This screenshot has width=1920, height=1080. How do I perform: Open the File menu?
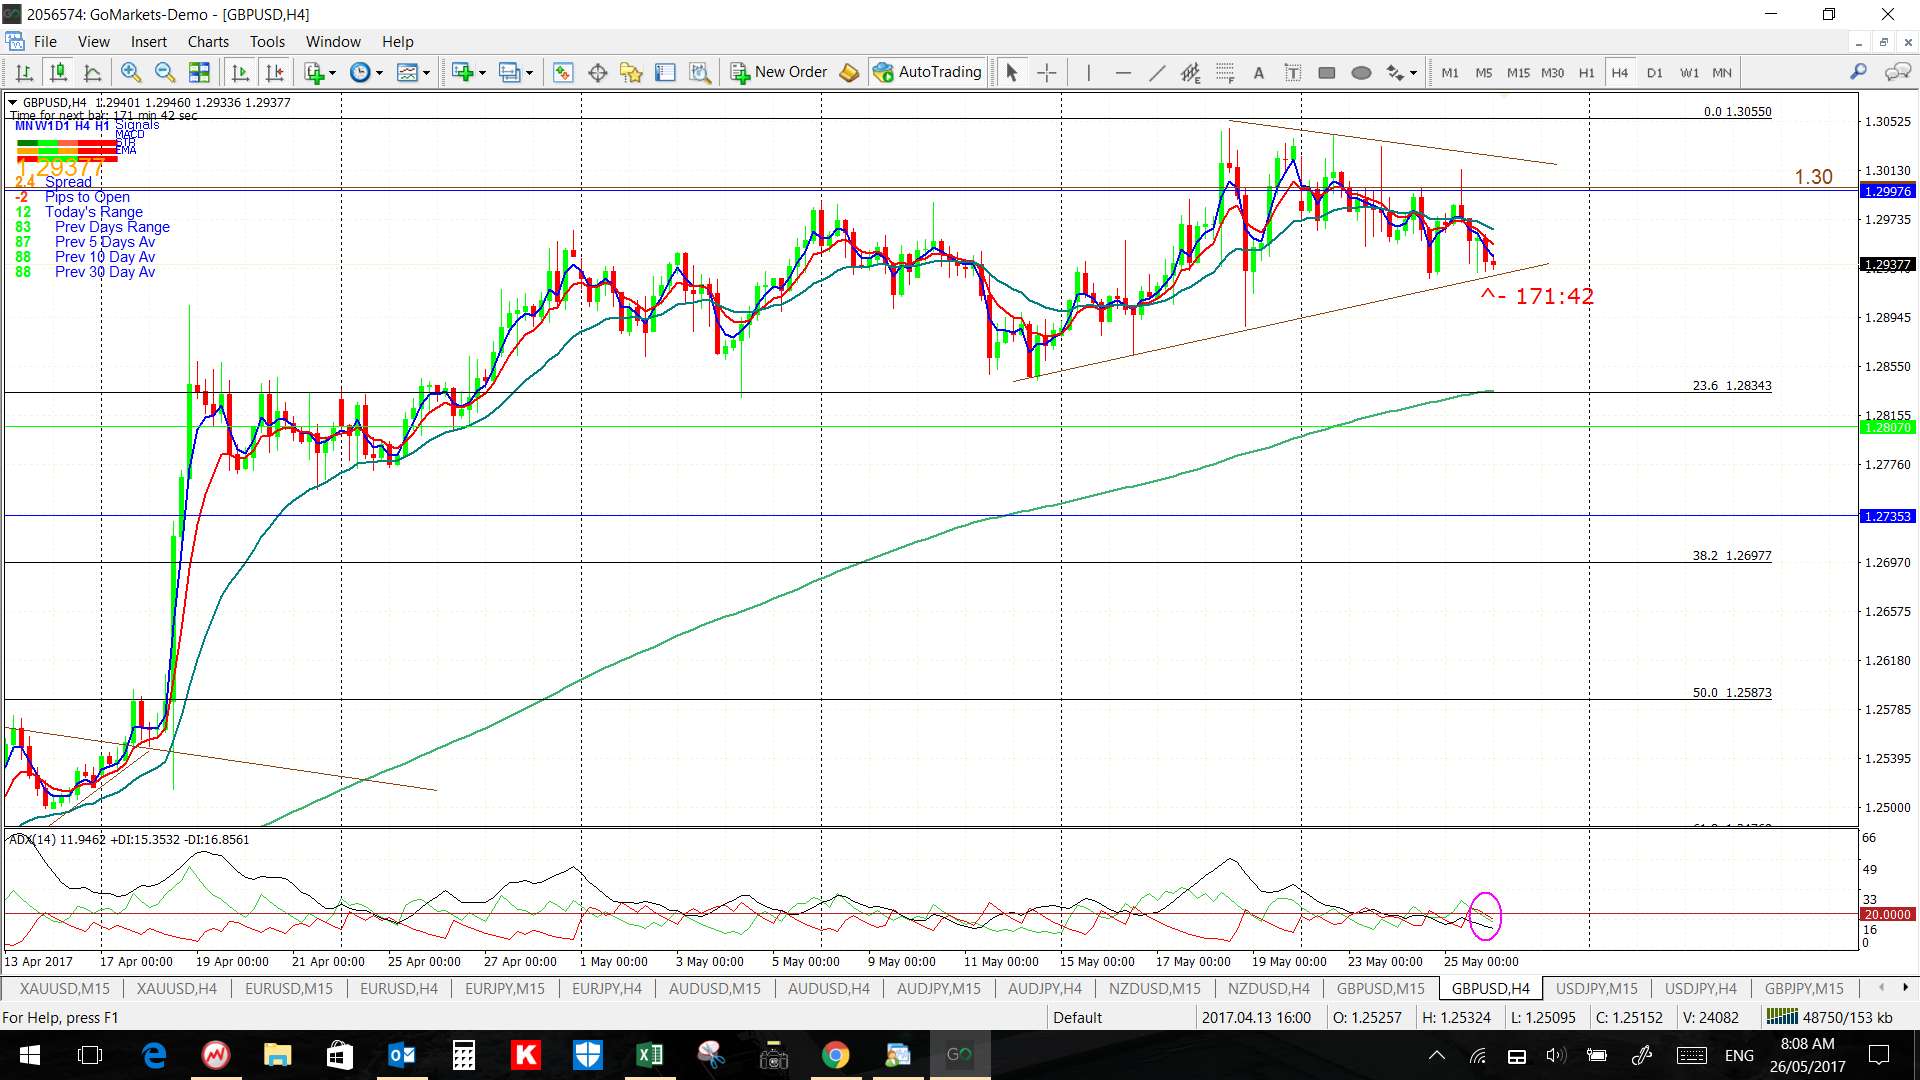tap(45, 42)
